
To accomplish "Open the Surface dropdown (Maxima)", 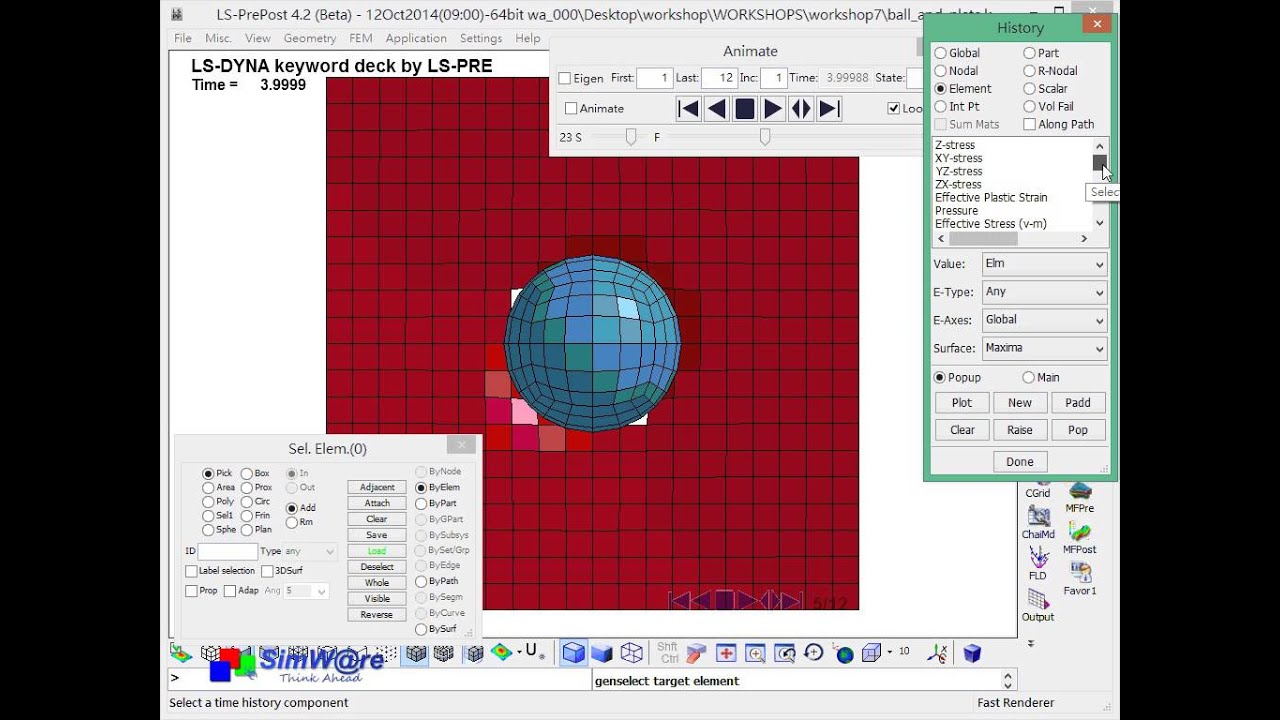I will (x=1044, y=348).
